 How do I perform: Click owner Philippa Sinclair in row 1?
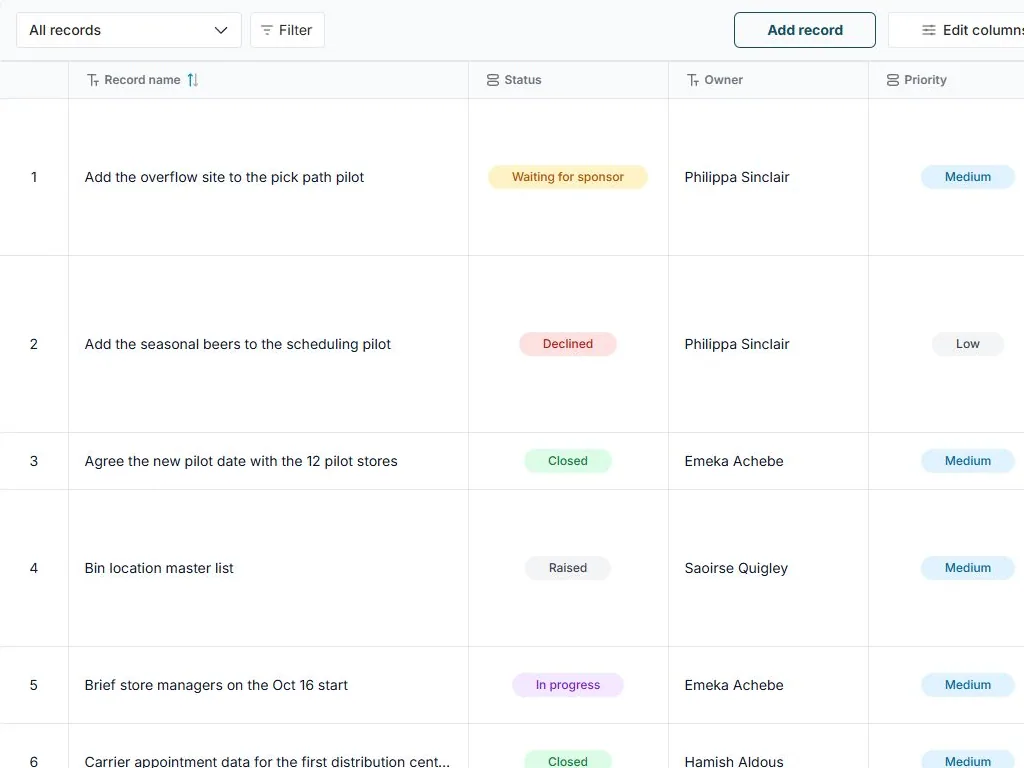737,177
